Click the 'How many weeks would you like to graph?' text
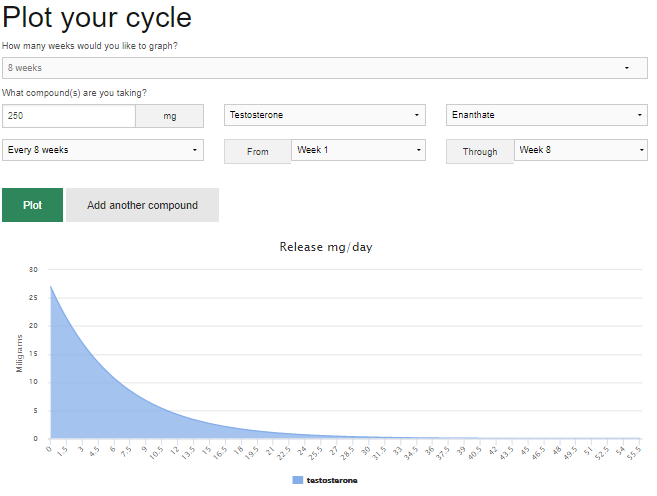The height and width of the screenshot is (496, 657). 90,46
